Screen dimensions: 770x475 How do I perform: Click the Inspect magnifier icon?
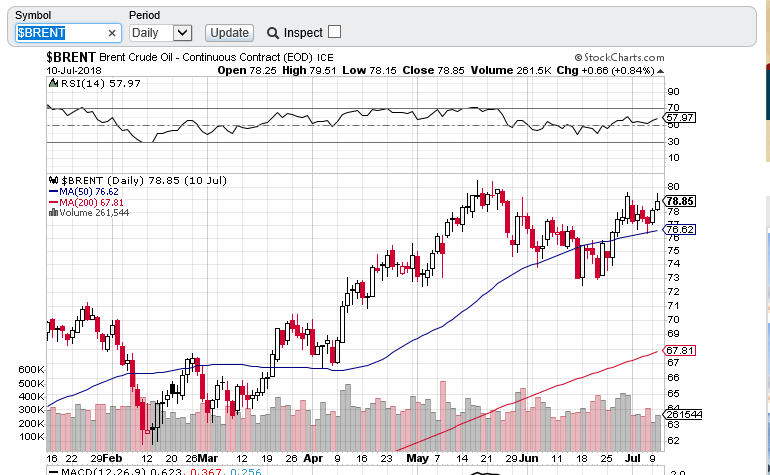(x=273, y=33)
